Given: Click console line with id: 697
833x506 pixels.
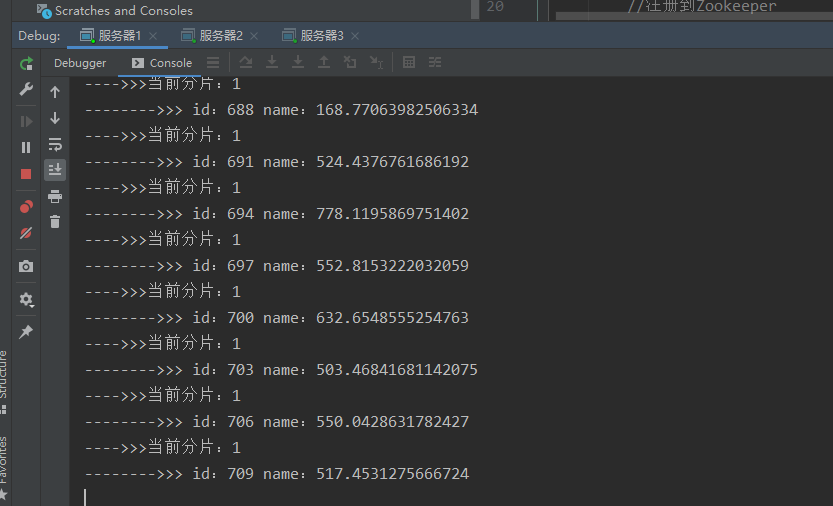Looking at the screenshot, I should coord(277,266).
